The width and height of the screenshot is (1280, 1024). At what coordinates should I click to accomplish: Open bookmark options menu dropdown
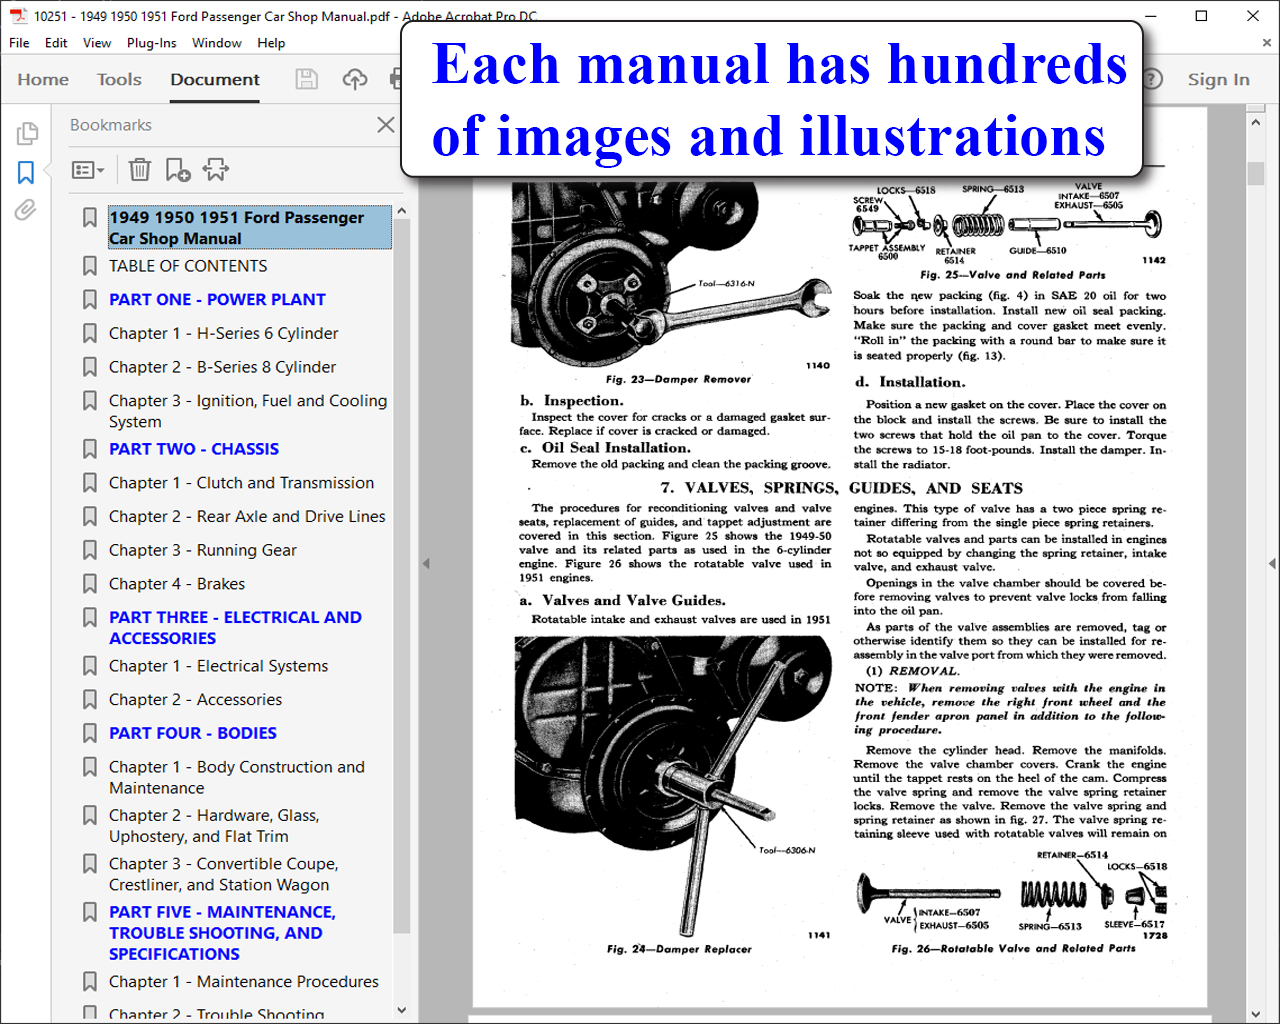88,170
